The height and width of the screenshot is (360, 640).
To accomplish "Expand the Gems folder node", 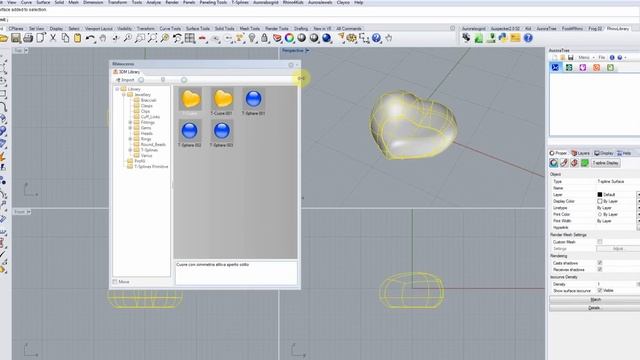I will [130, 128].
